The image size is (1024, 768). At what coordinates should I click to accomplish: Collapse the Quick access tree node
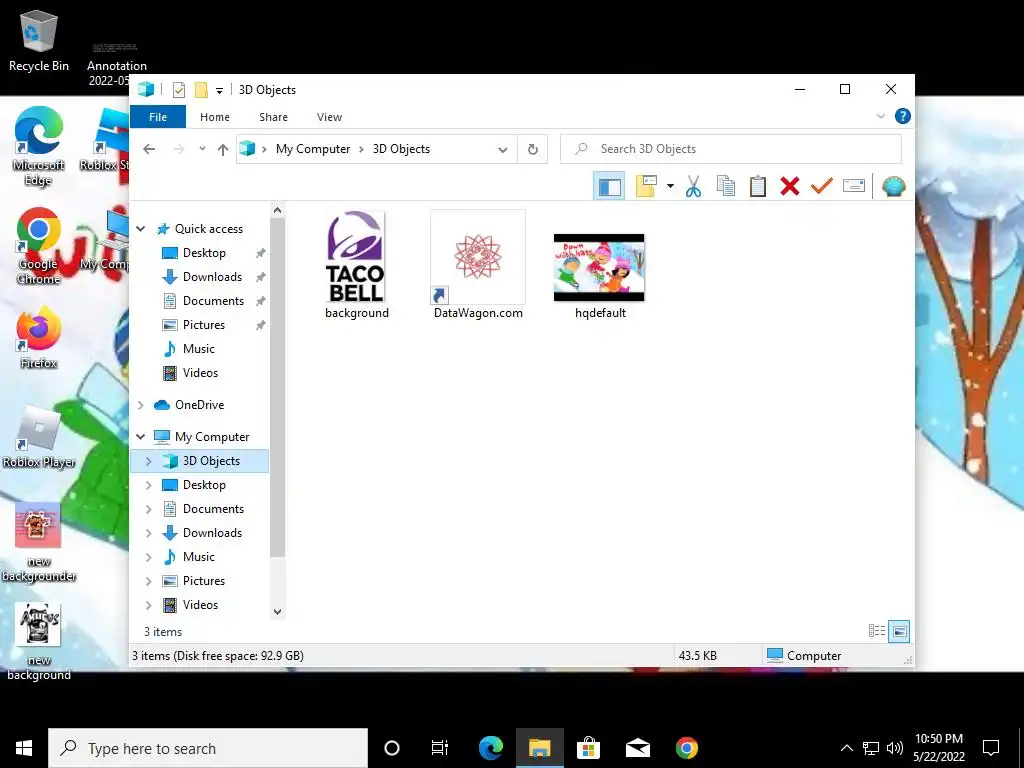click(140, 229)
